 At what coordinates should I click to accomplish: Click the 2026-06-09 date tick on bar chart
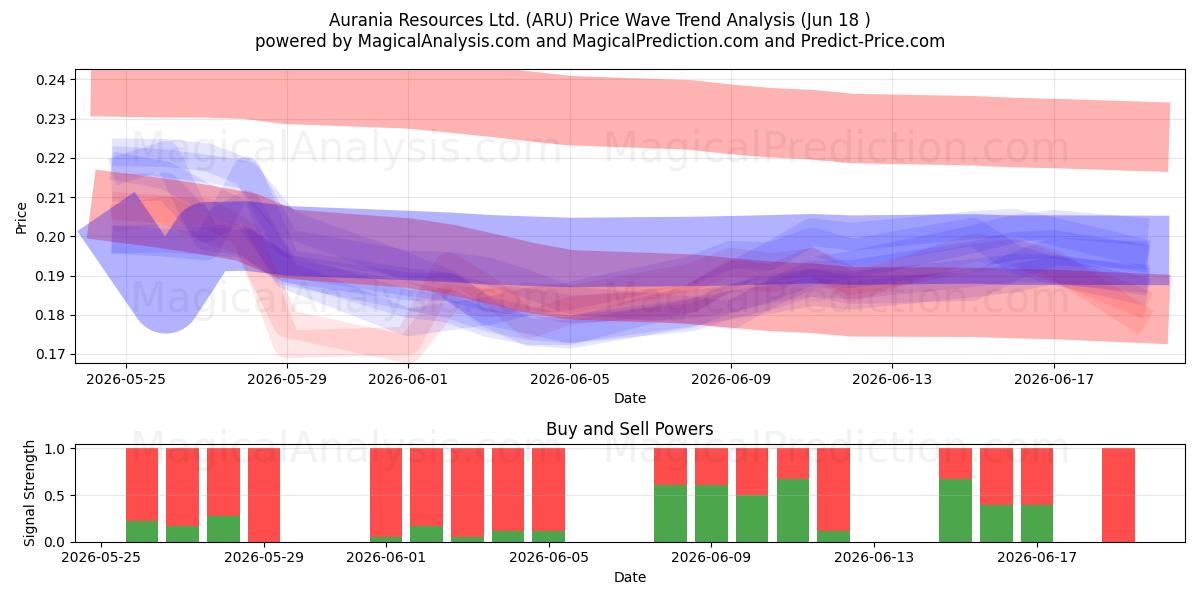(x=711, y=558)
